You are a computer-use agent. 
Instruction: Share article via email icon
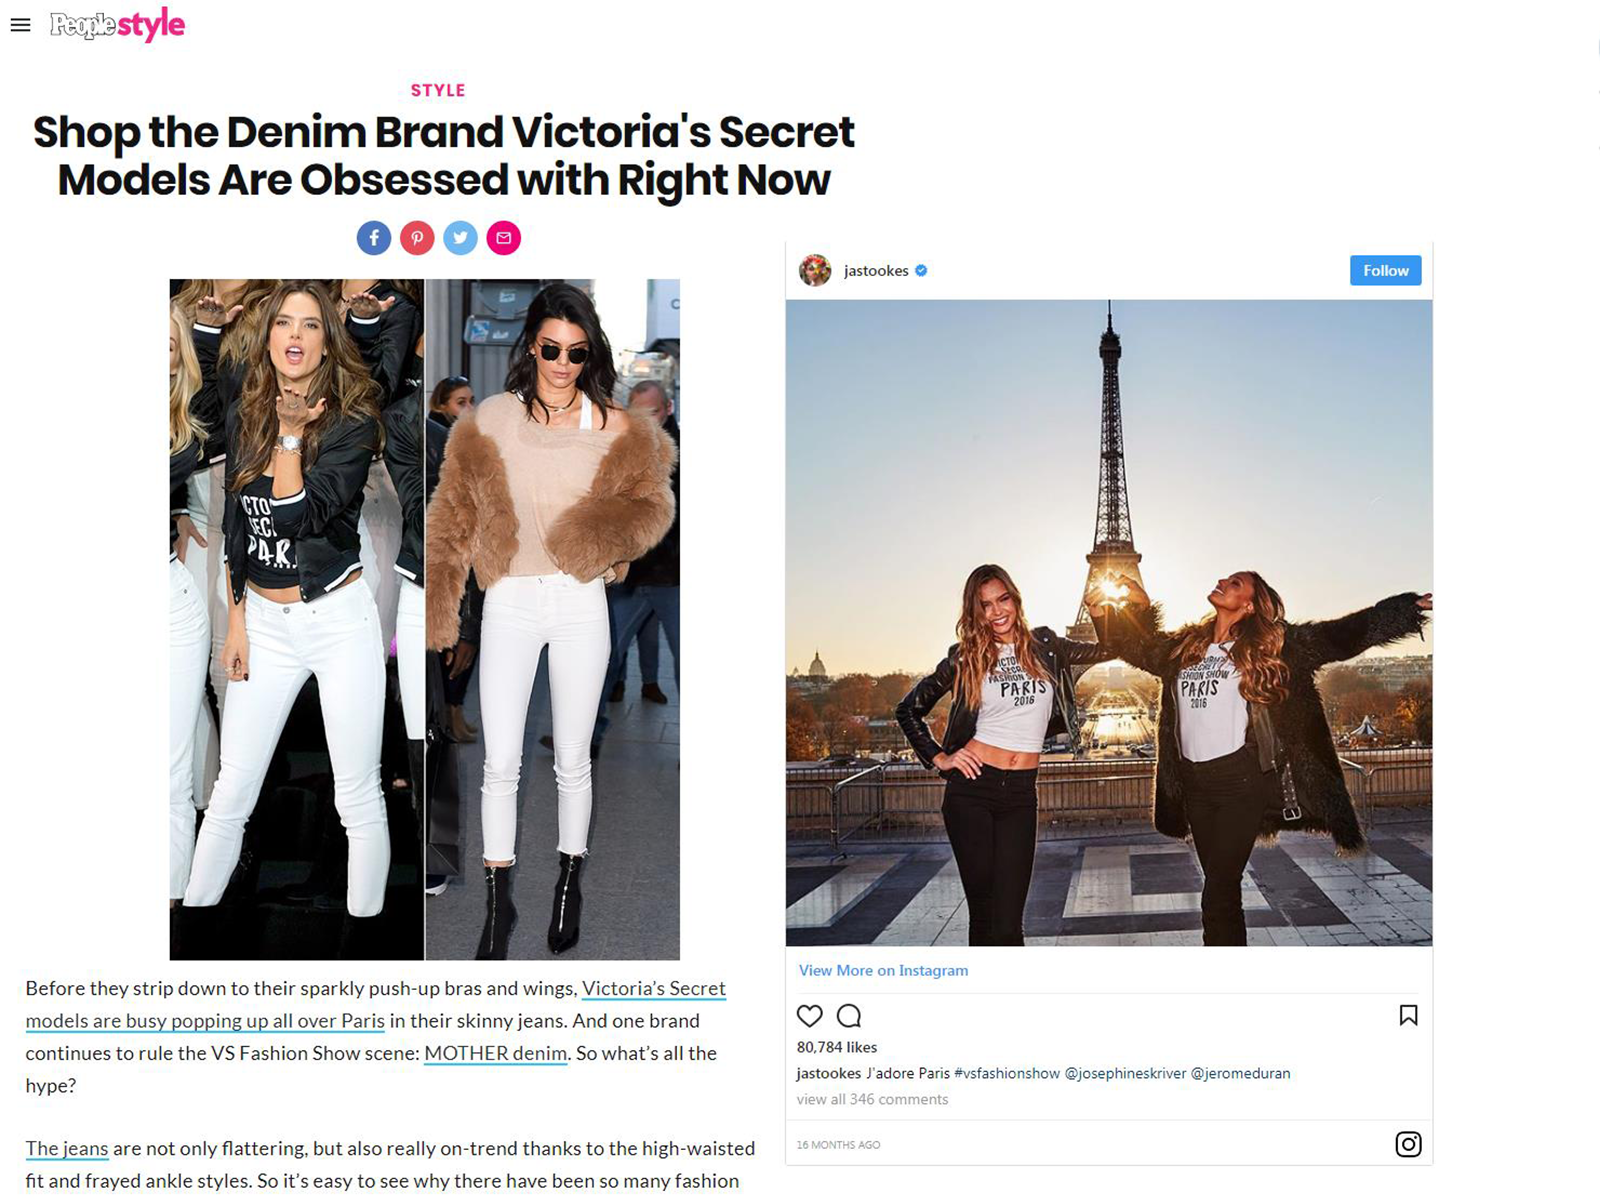(504, 238)
